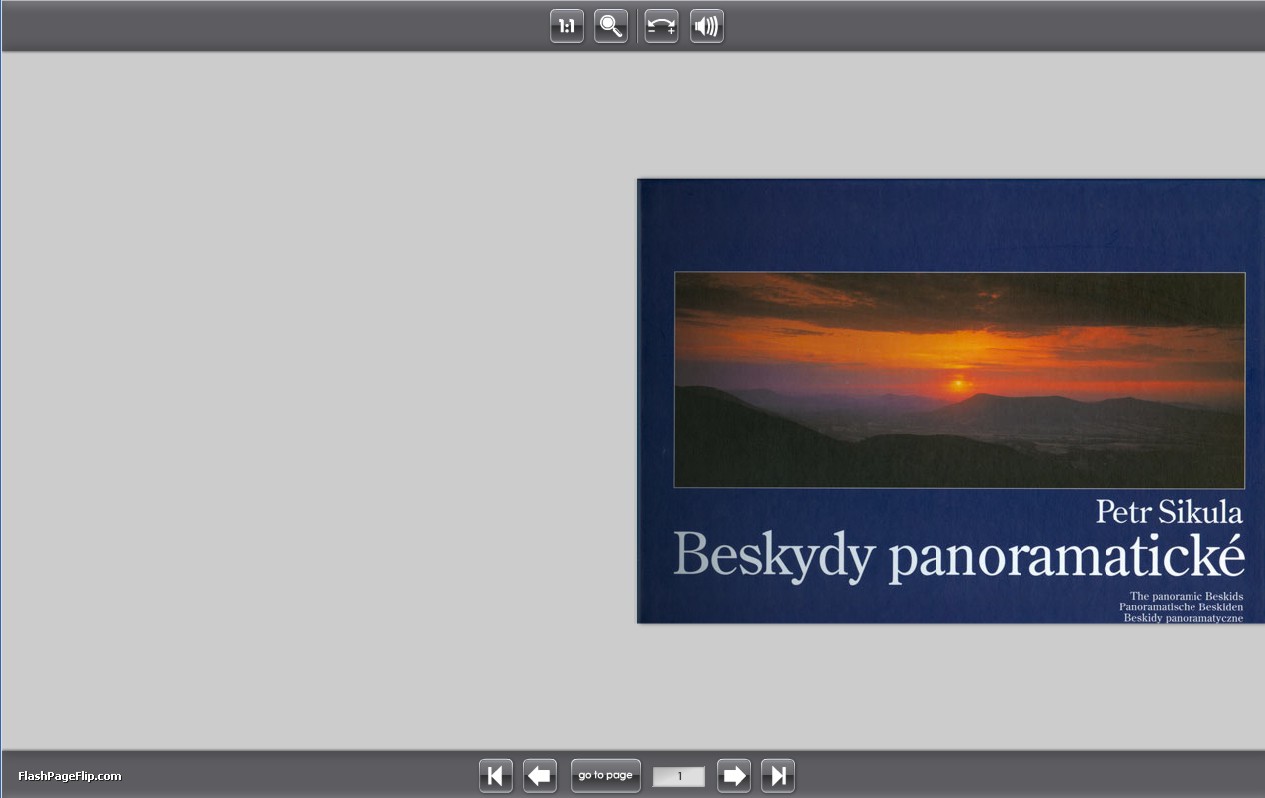Go to the previous page arrow
This screenshot has height=798, width=1265.
click(540, 776)
